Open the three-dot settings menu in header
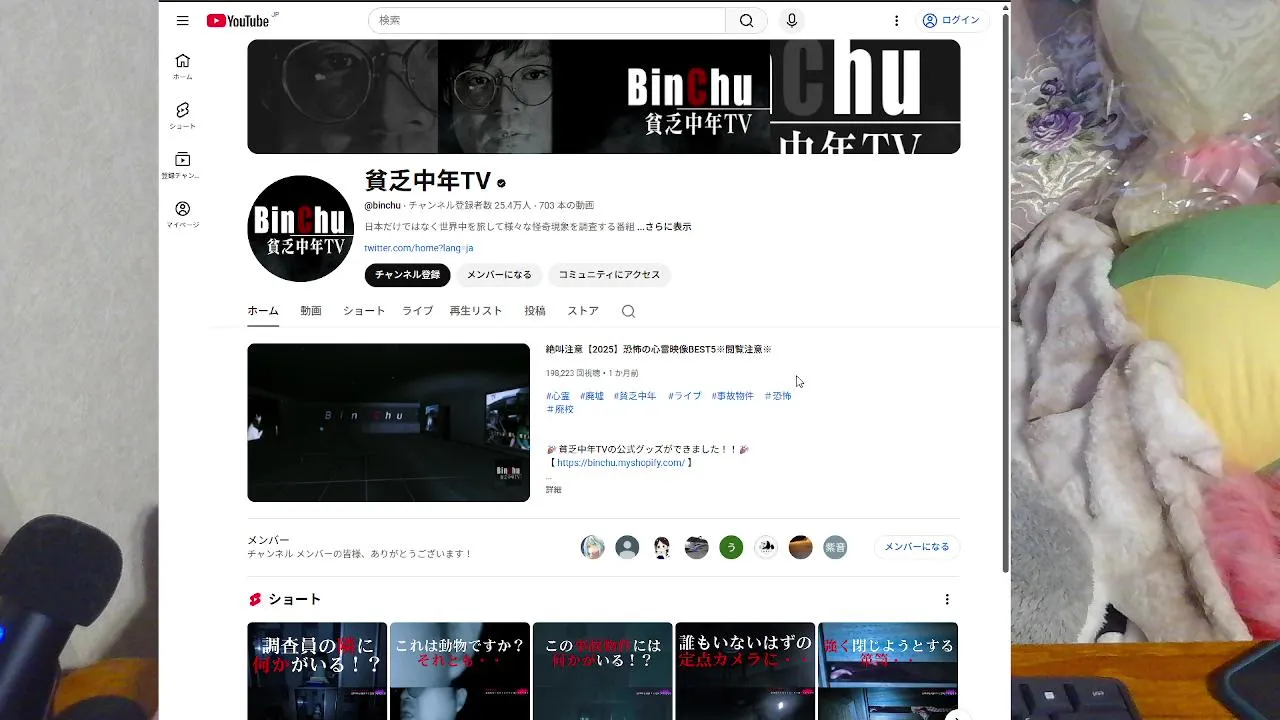Image resolution: width=1280 pixels, height=720 pixels. (897, 20)
